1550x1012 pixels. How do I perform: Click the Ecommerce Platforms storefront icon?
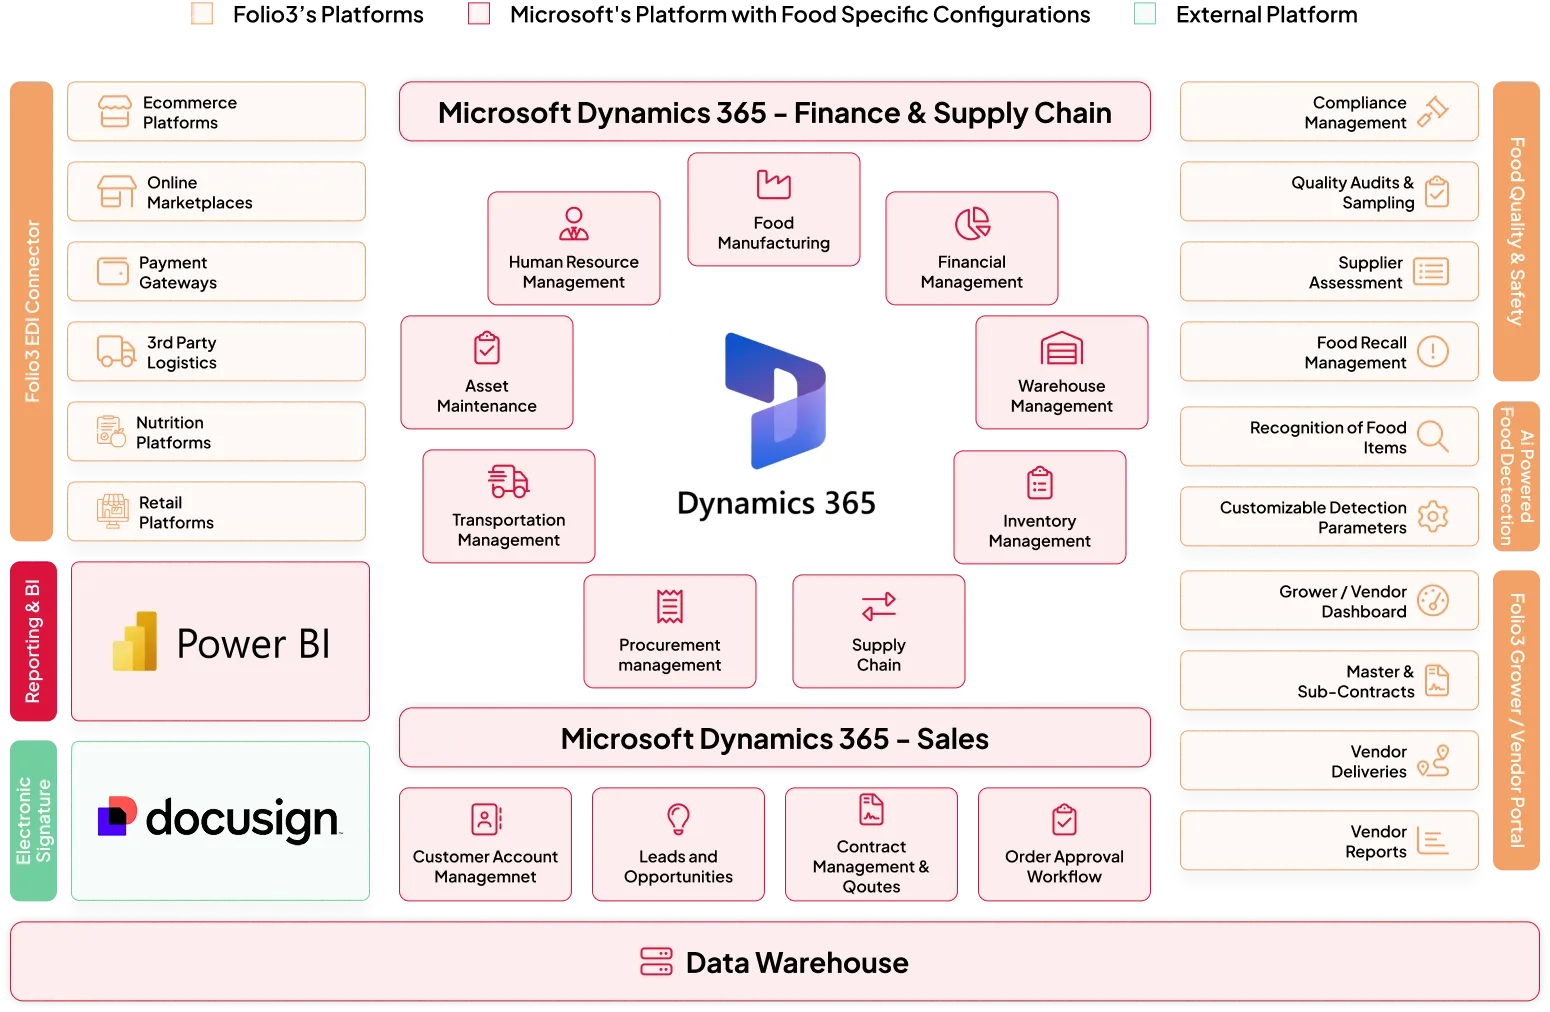115,112
